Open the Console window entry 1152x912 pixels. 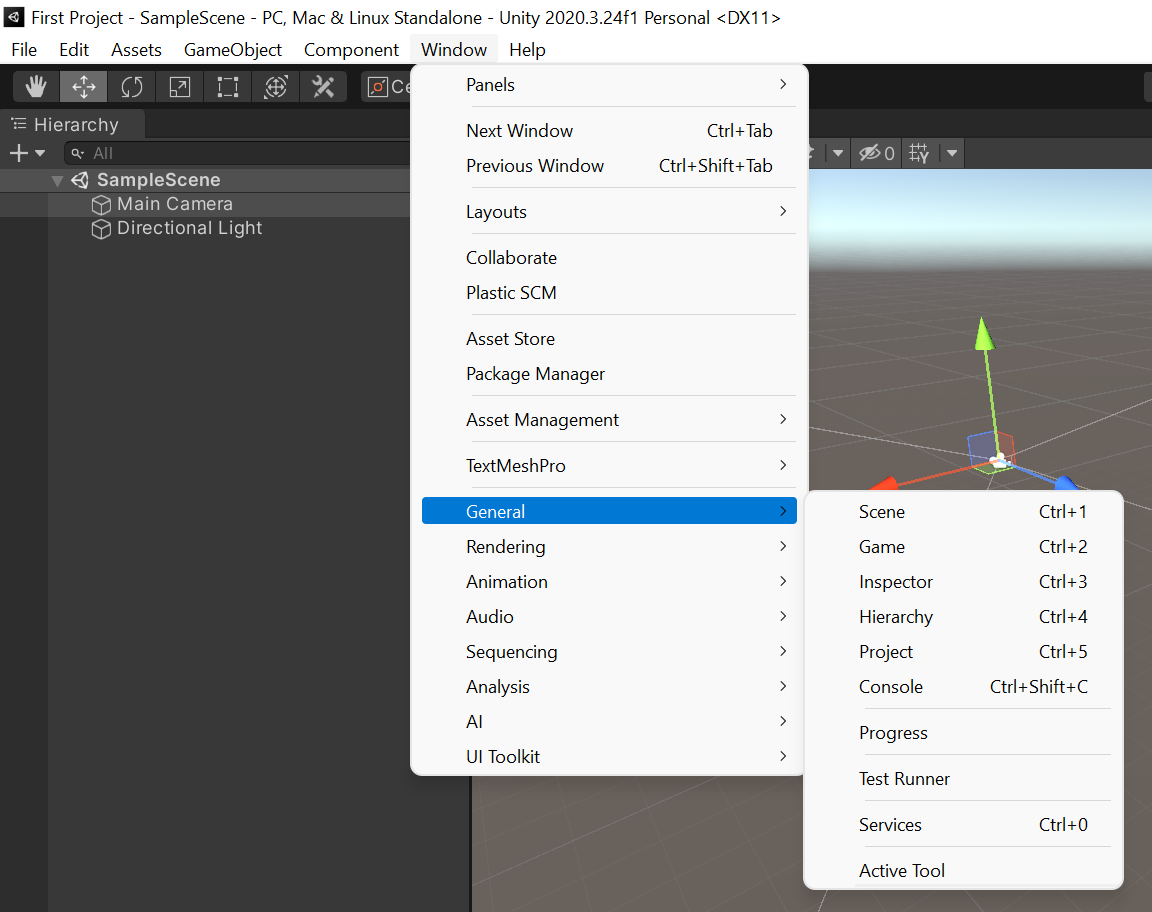click(890, 687)
